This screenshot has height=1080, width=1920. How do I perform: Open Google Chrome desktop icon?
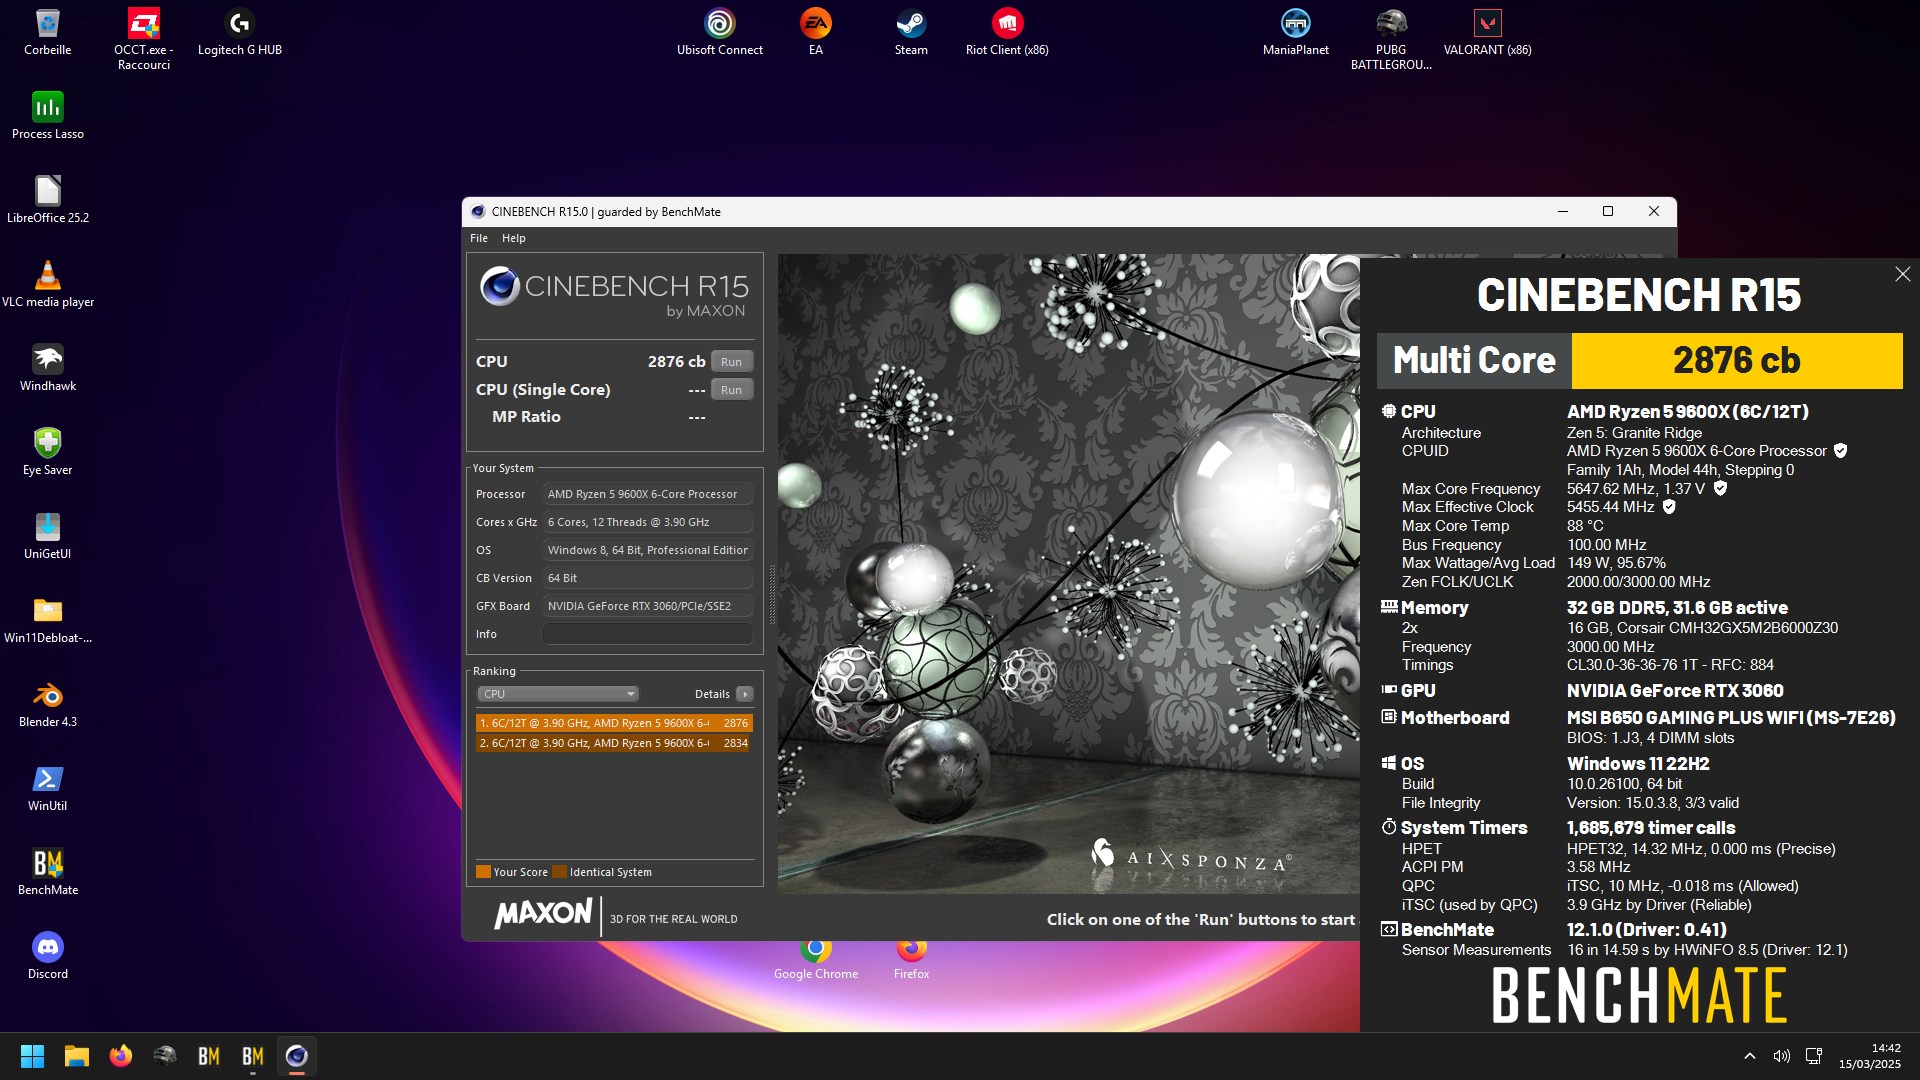pos(816,958)
